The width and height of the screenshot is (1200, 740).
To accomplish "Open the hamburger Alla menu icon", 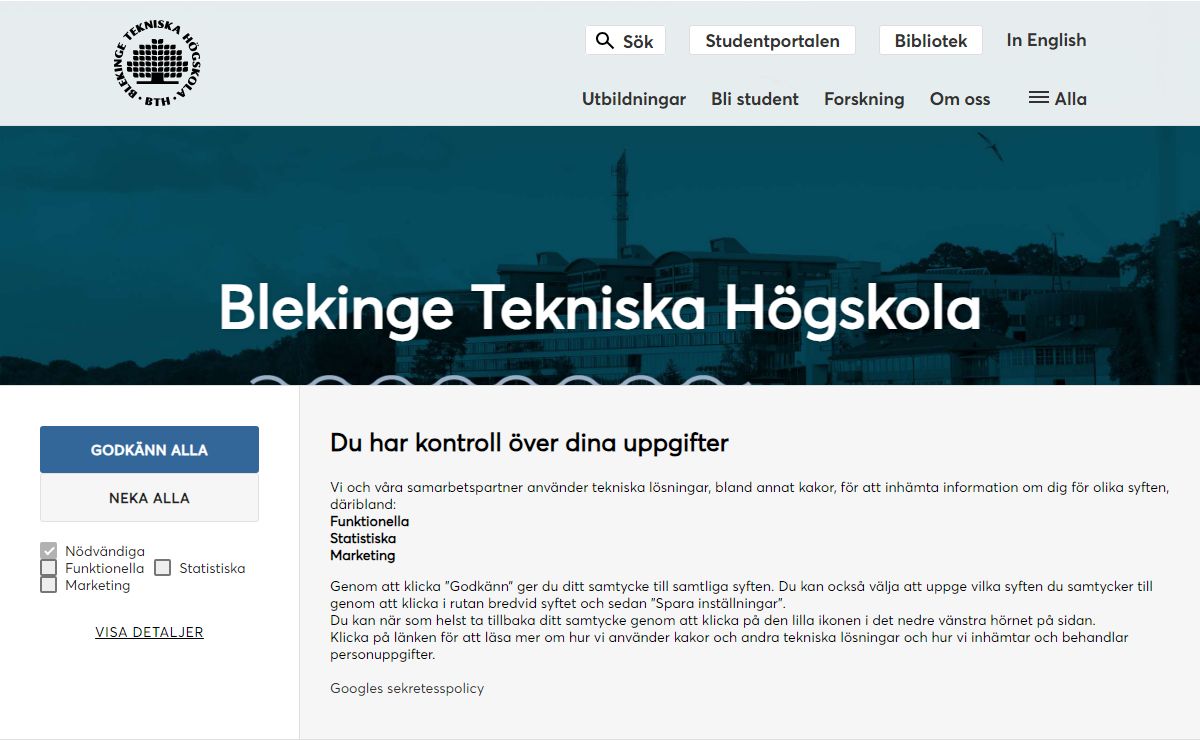I will [x=1039, y=98].
